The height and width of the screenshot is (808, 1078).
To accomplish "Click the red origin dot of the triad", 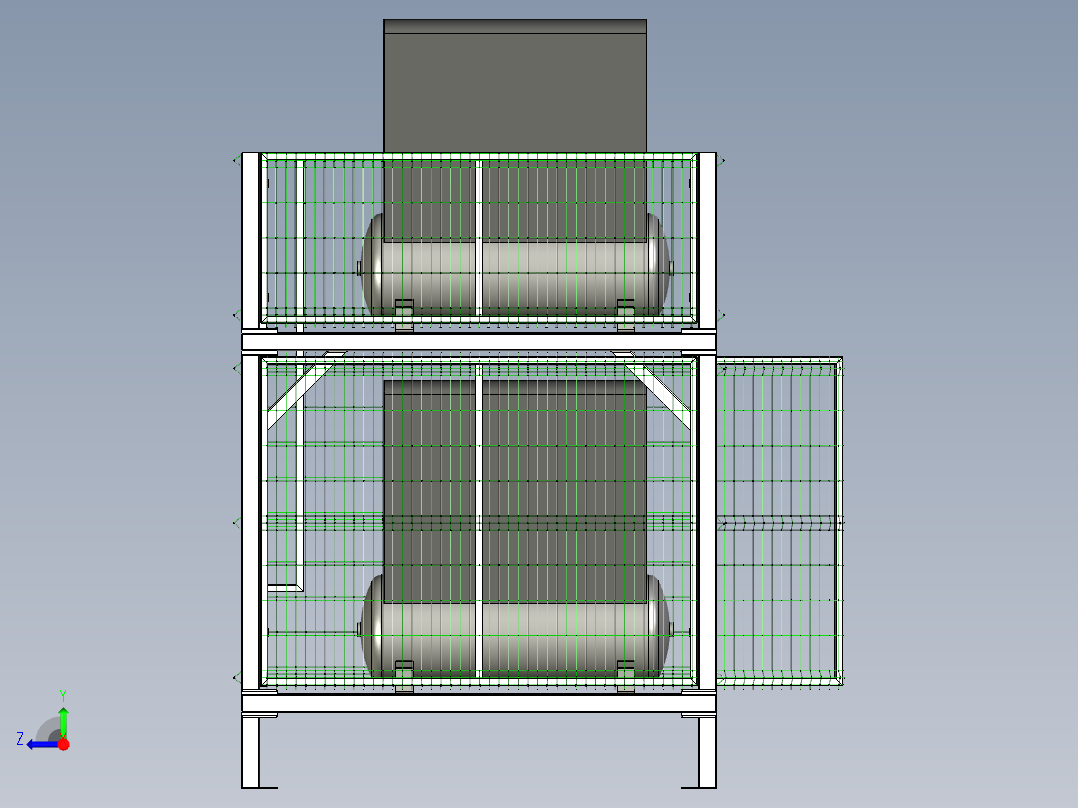I will [63, 744].
